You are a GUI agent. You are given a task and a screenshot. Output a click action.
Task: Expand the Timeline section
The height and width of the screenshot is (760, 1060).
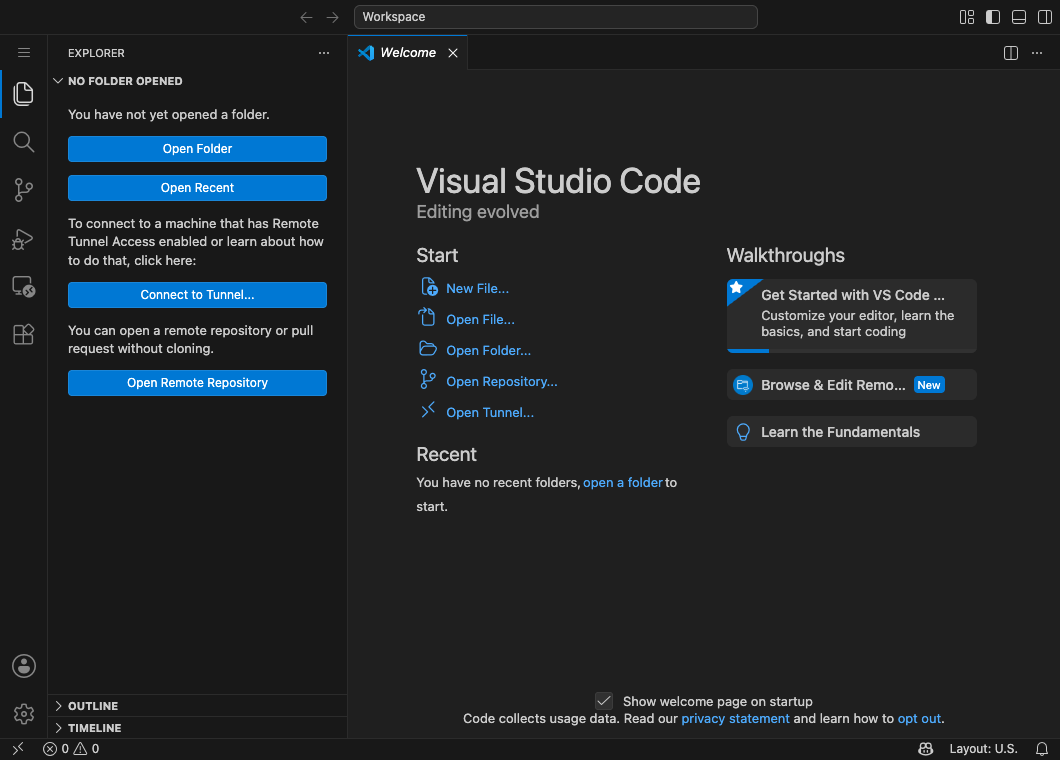coord(197,728)
